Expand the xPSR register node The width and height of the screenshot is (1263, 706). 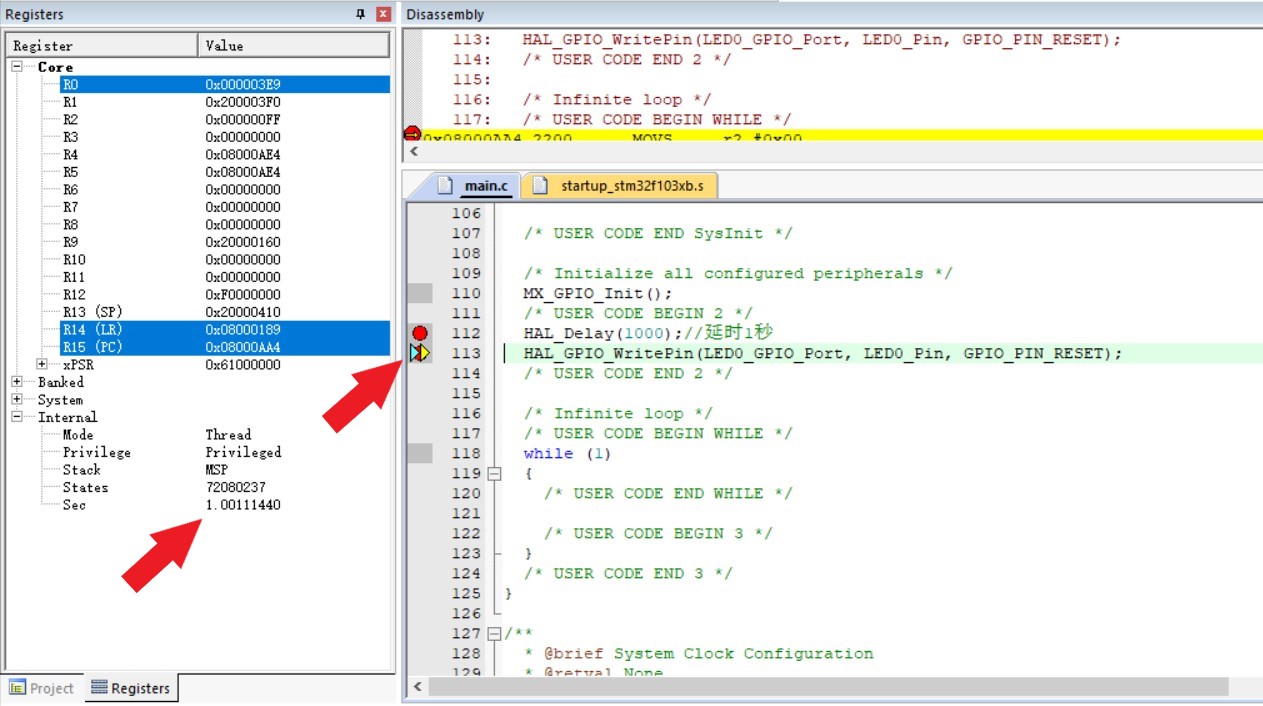click(42, 365)
